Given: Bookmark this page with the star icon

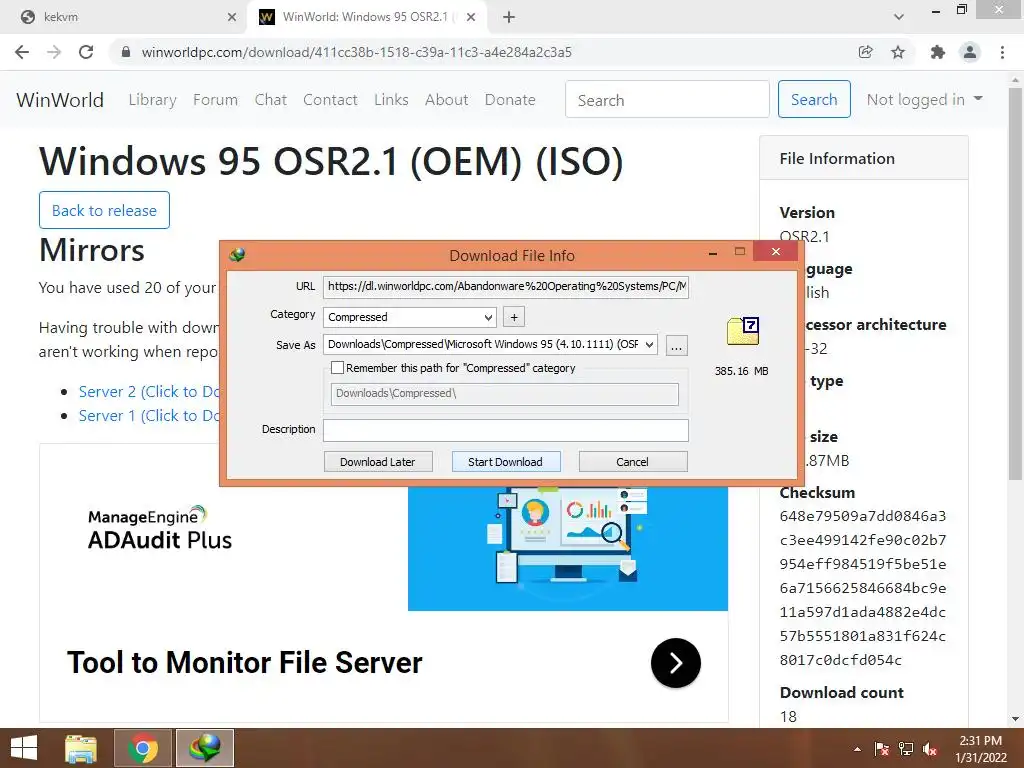Looking at the screenshot, I should (898, 52).
